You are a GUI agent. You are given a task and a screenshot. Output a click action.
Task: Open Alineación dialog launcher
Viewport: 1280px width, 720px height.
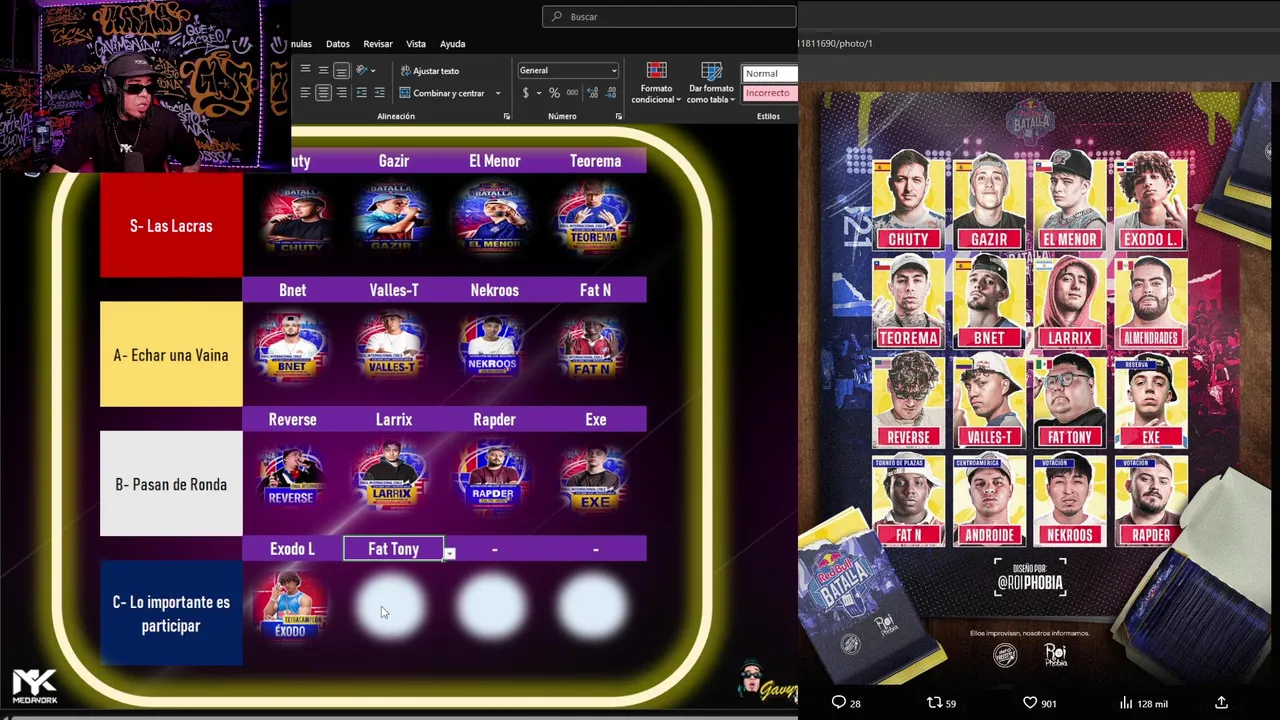pyautogui.click(x=506, y=116)
